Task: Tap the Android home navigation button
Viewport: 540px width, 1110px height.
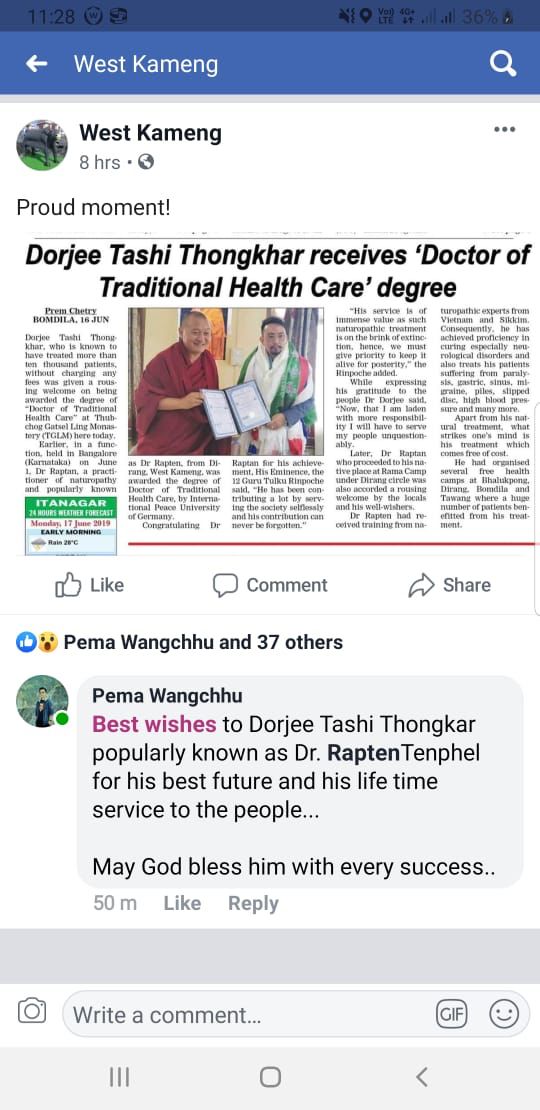Action: click(x=270, y=1077)
